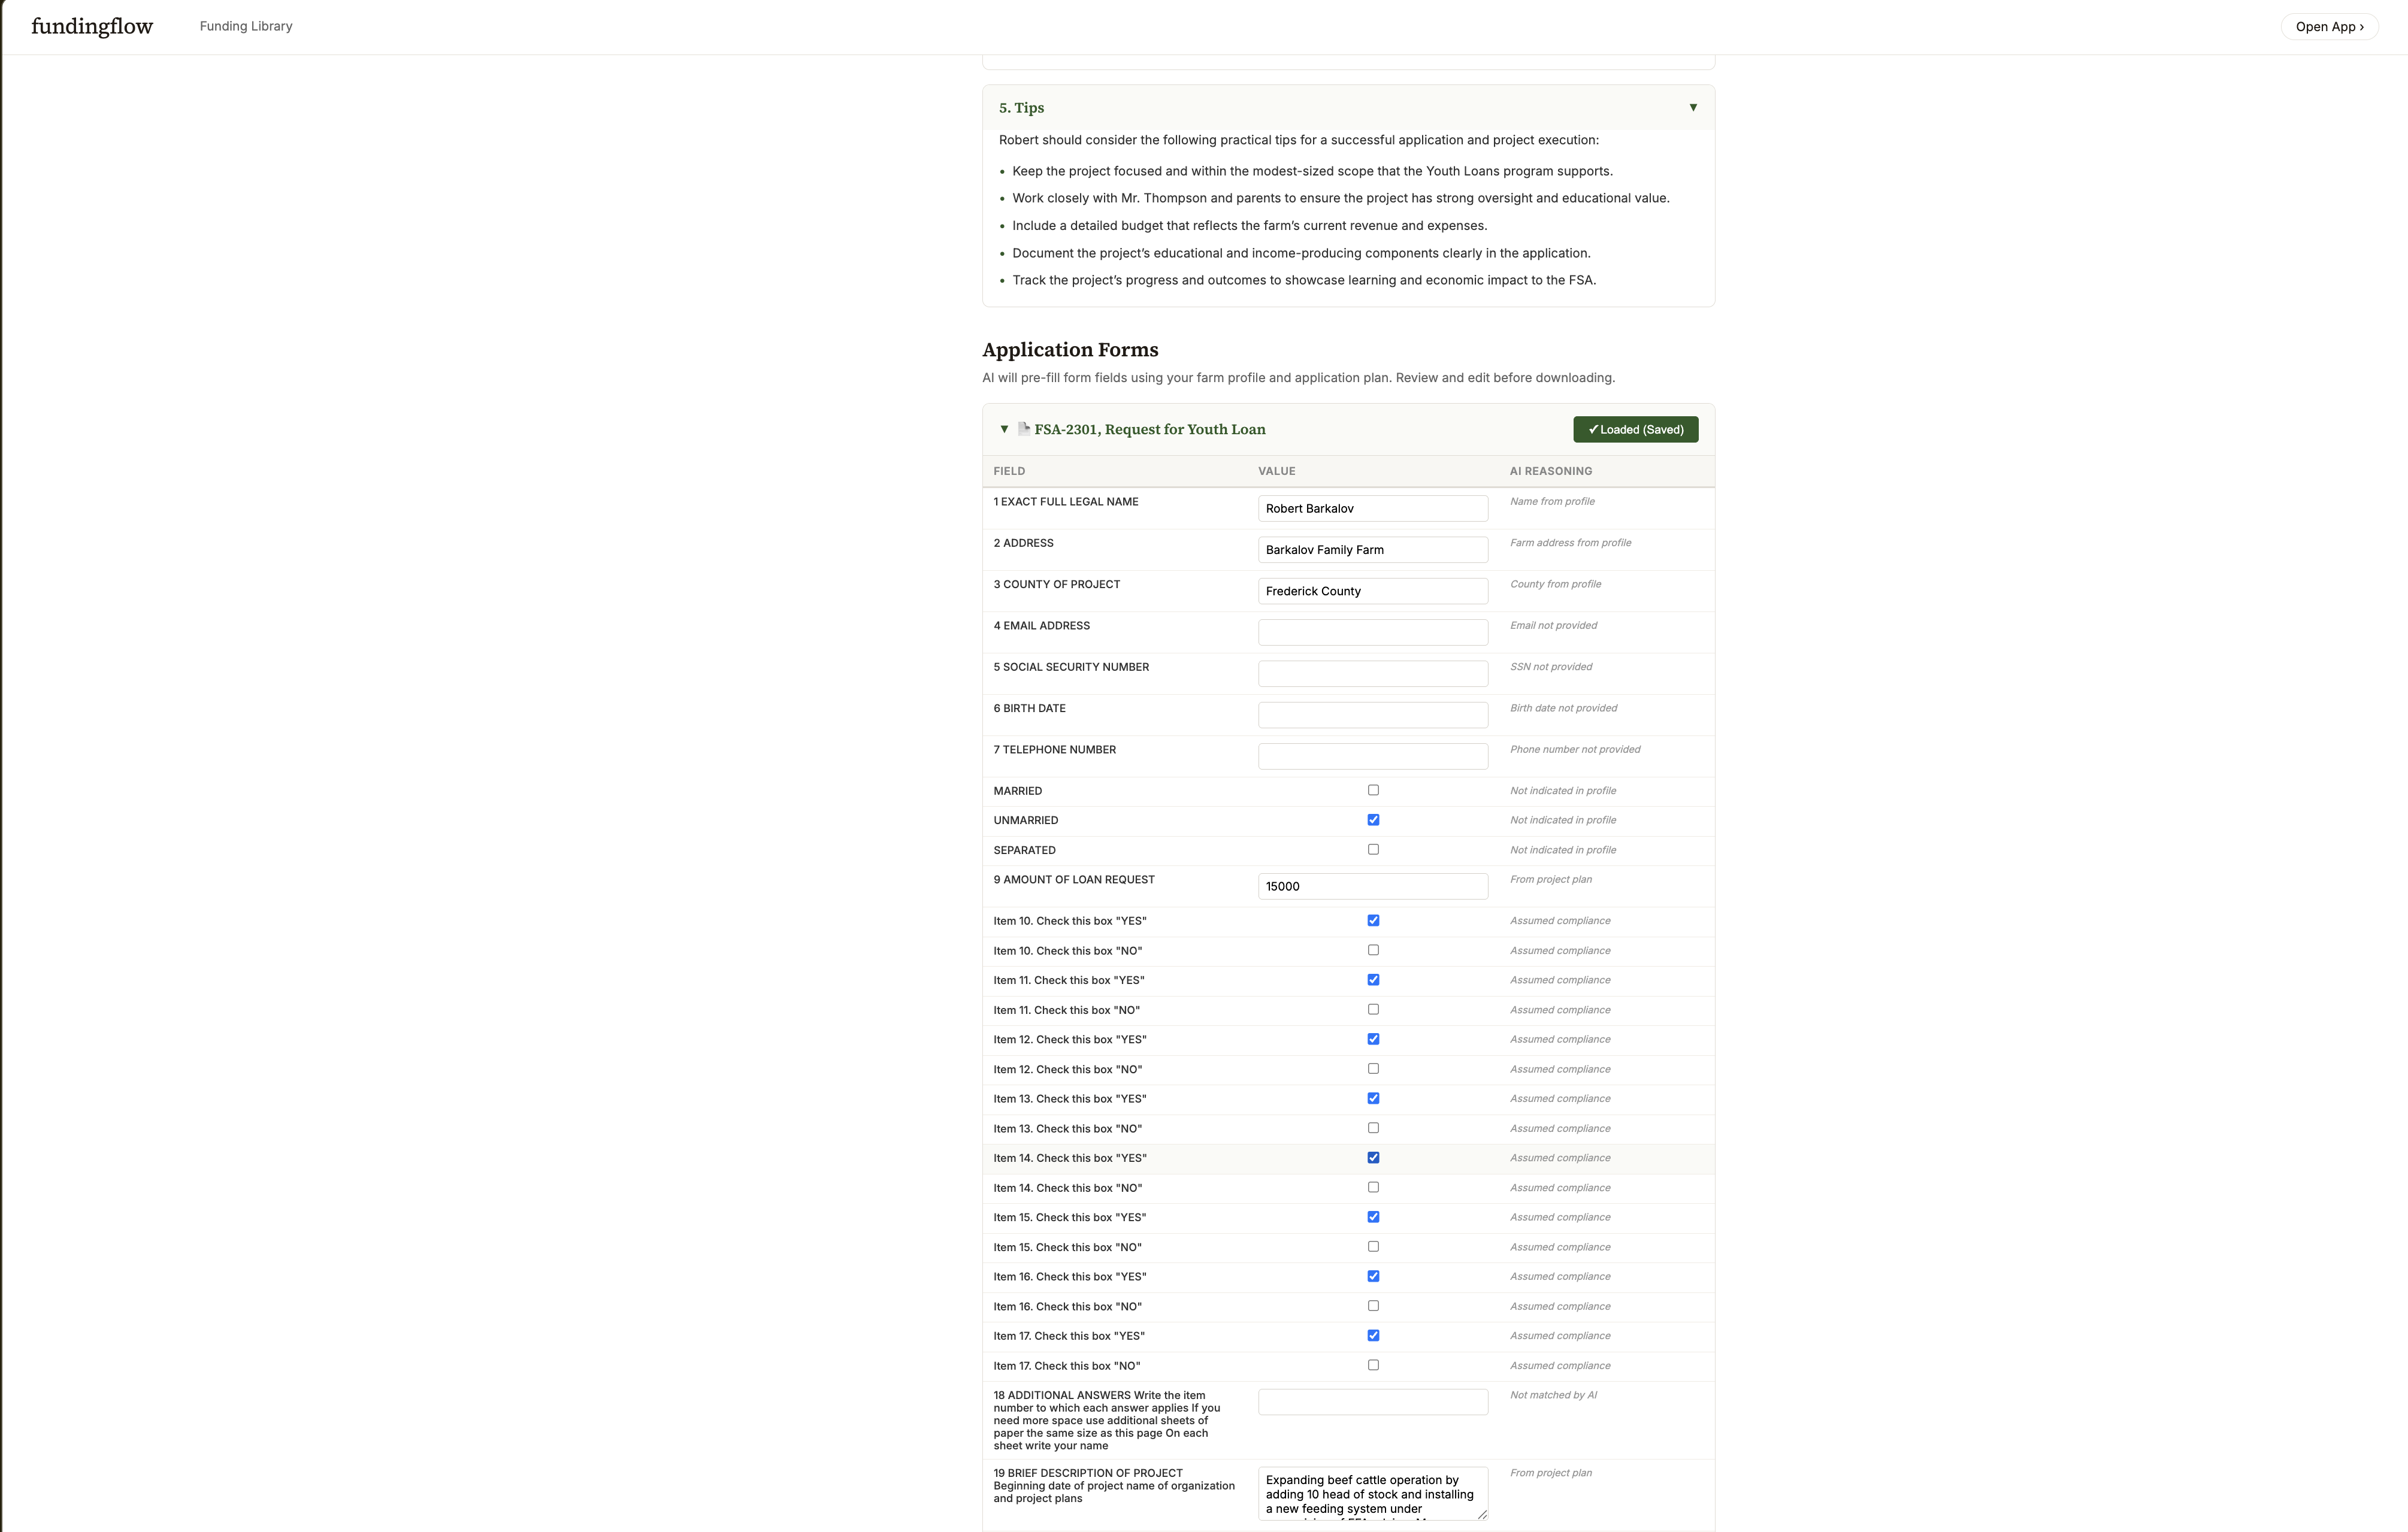Click the Social Security Number field

[1372, 674]
